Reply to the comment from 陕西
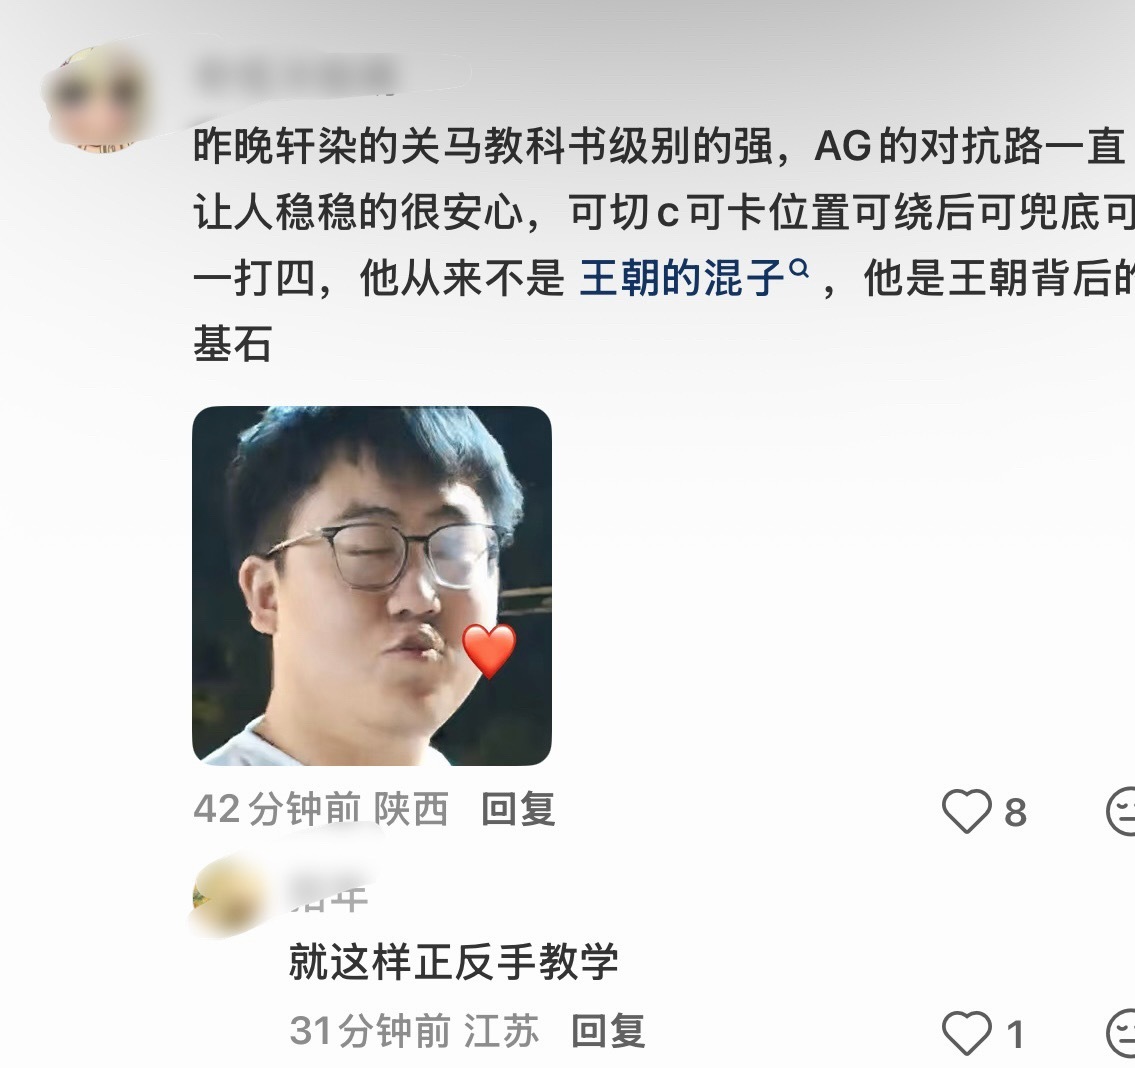The width and height of the screenshot is (1135, 1068). coord(518,810)
